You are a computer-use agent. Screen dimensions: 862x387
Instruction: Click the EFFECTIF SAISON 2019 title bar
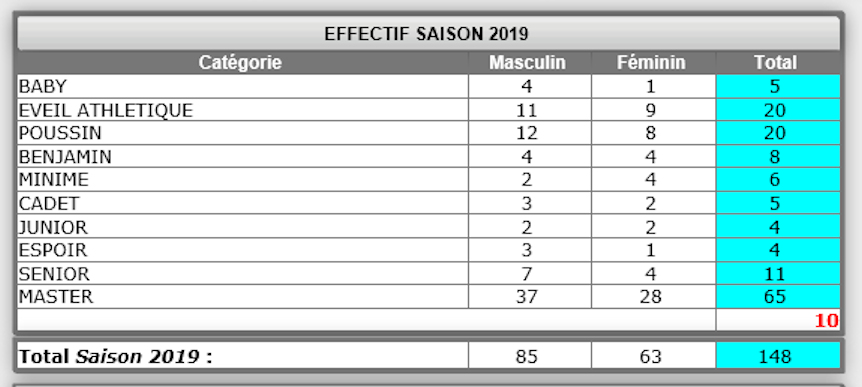pos(428,34)
